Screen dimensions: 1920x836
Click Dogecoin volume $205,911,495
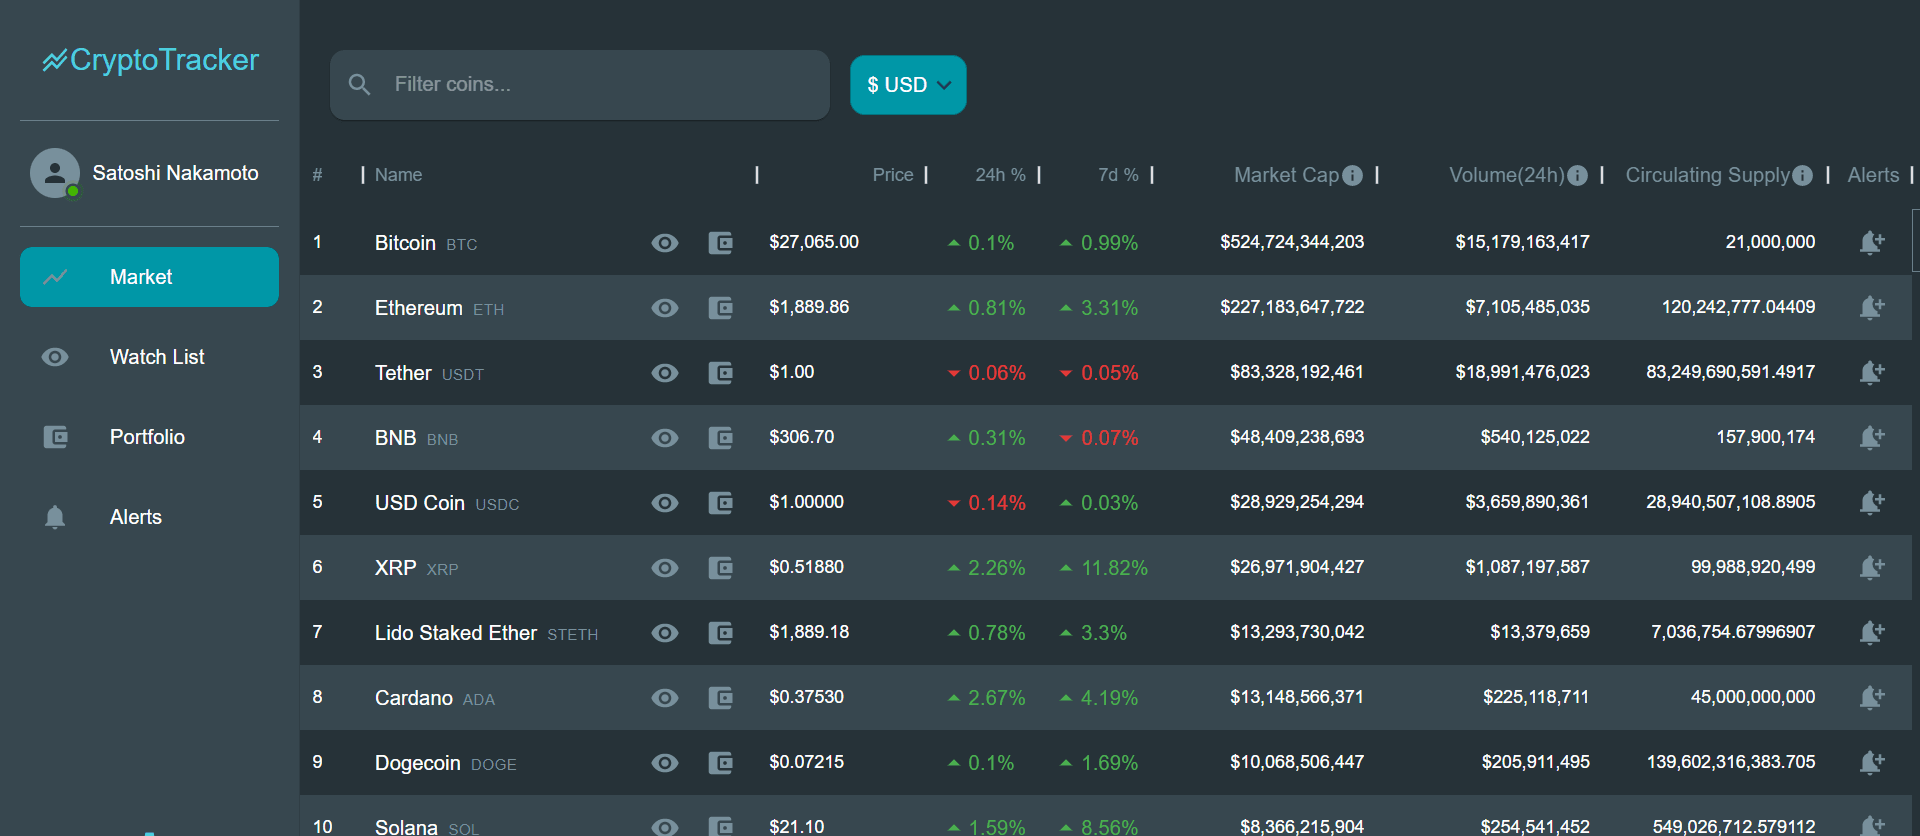1536,762
